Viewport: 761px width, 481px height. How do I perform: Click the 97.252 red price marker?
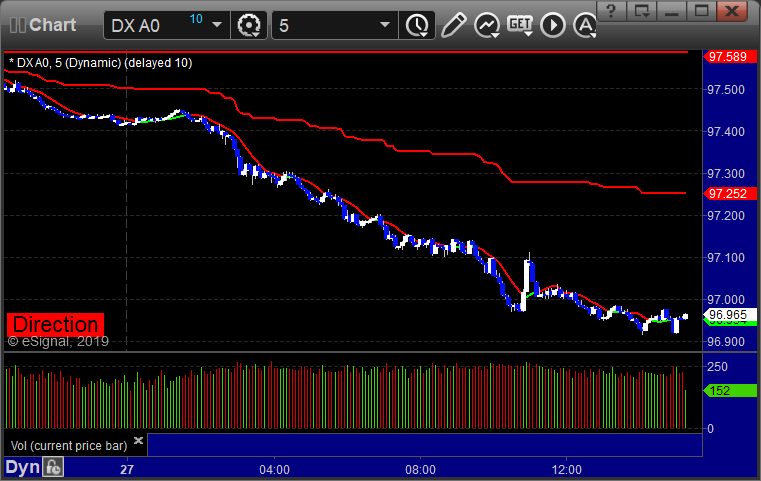click(729, 194)
